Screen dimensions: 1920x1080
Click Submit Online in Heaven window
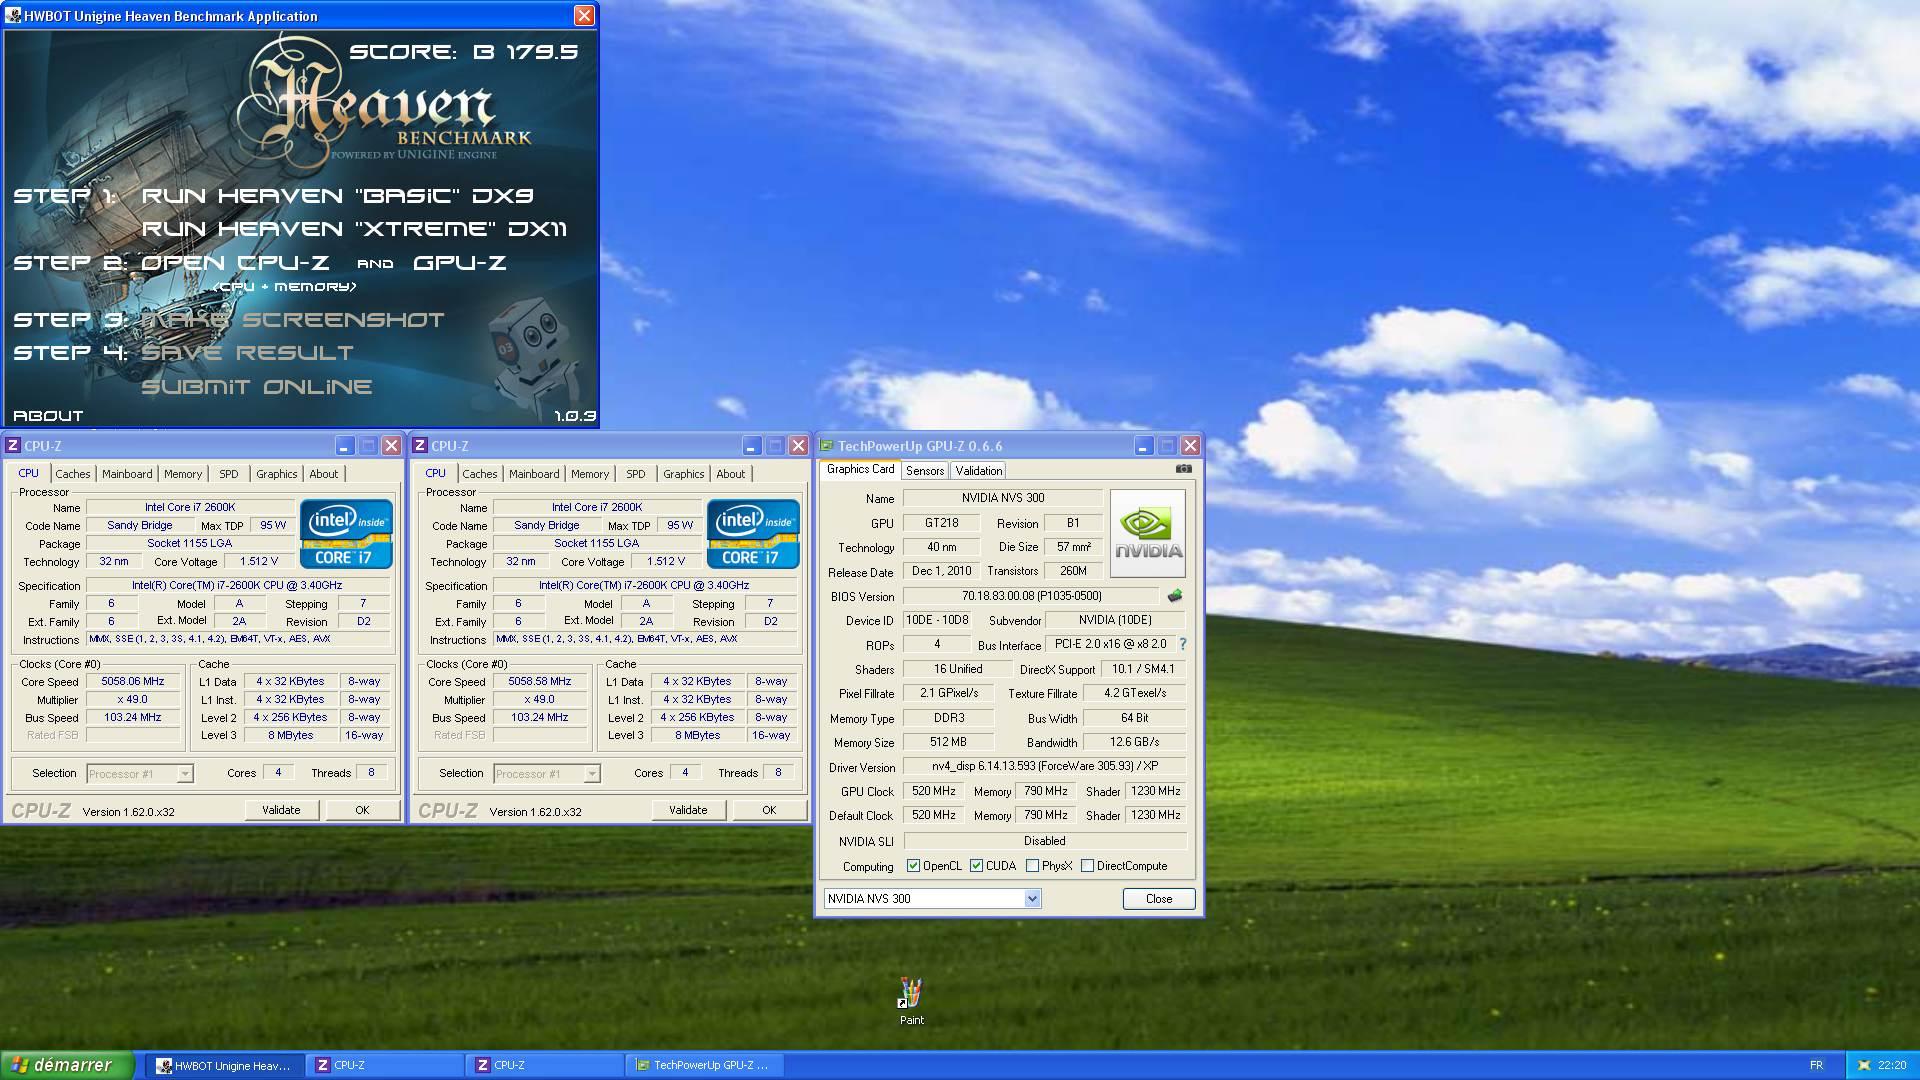coord(257,387)
